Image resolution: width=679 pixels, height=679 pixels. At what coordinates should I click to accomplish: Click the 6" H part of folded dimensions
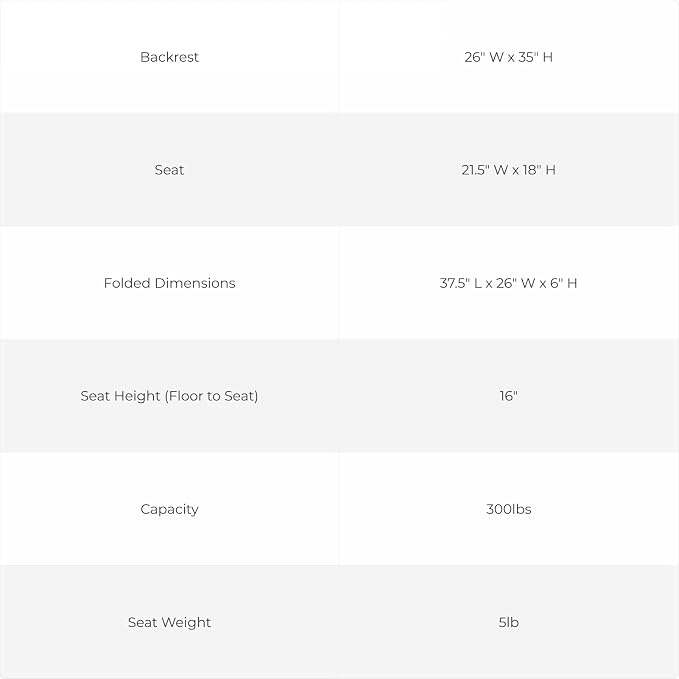563,283
